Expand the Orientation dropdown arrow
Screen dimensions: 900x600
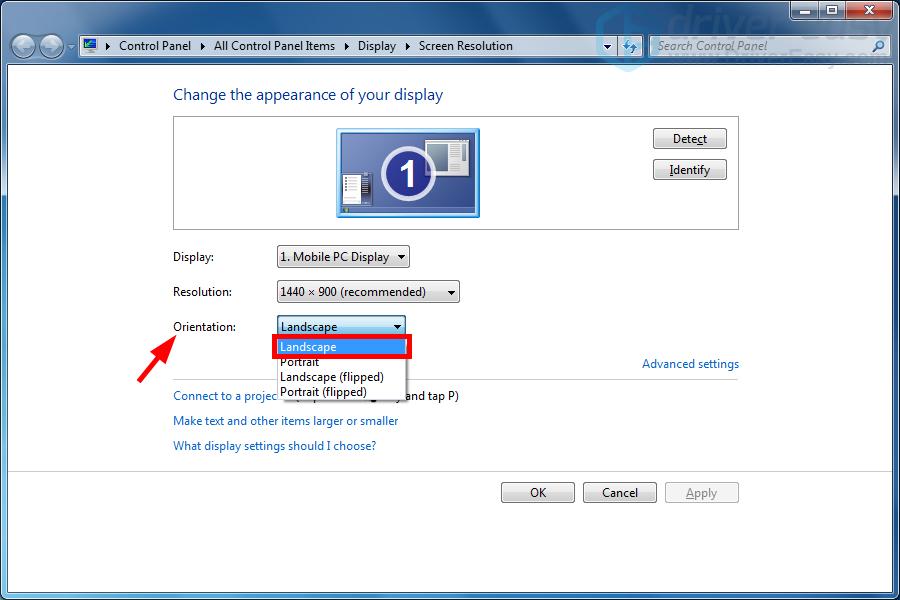(397, 325)
